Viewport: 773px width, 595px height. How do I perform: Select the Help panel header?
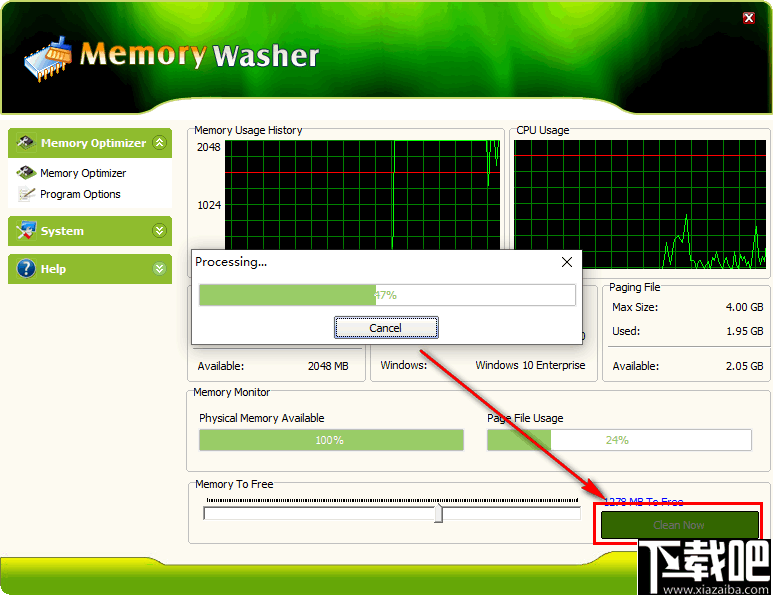pyautogui.click(x=90, y=269)
